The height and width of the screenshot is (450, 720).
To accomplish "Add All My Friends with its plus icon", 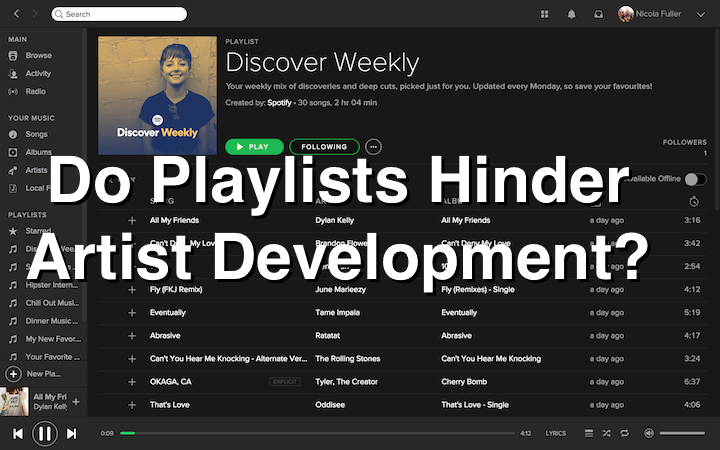I will tap(132, 220).
